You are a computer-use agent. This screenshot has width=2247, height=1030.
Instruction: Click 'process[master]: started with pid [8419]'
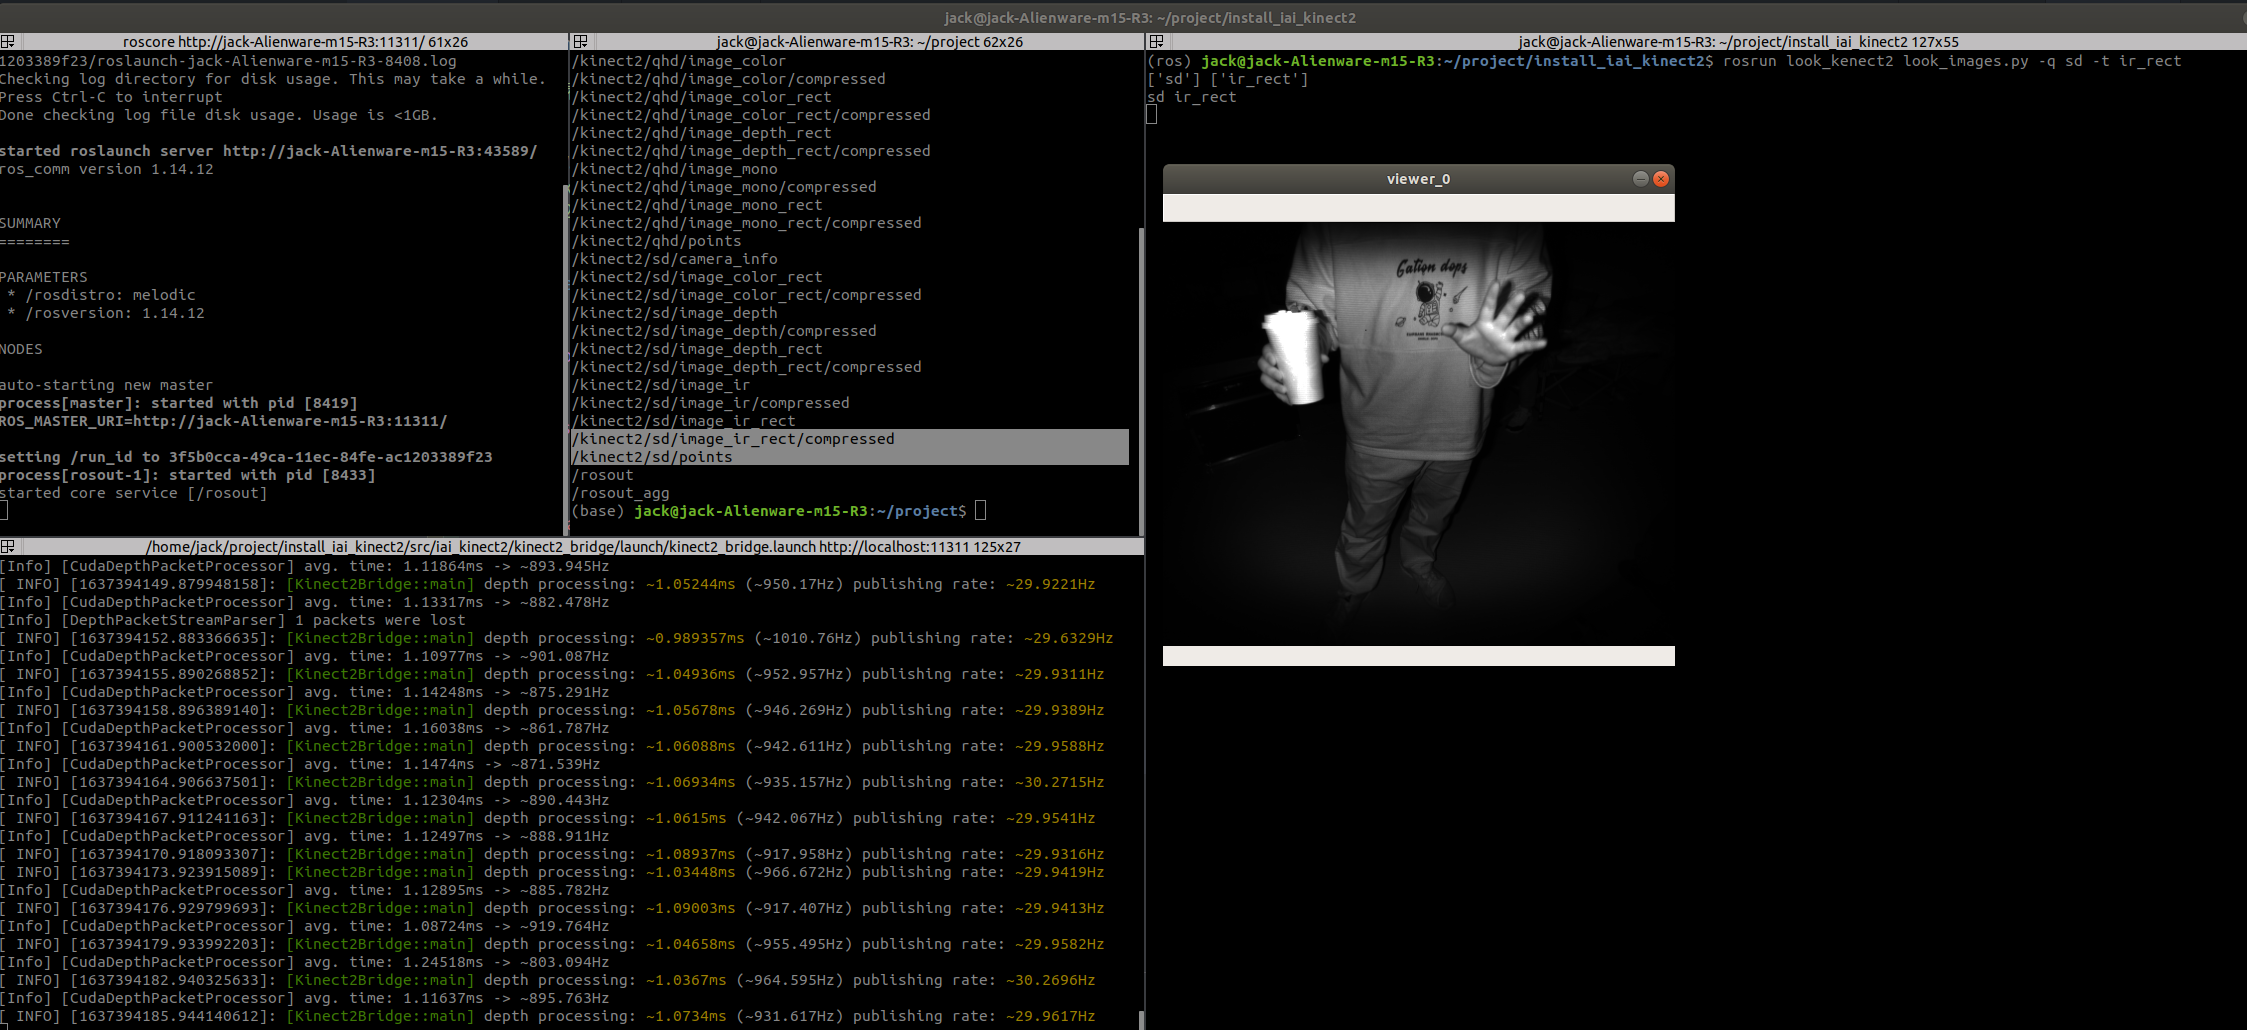(x=179, y=403)
